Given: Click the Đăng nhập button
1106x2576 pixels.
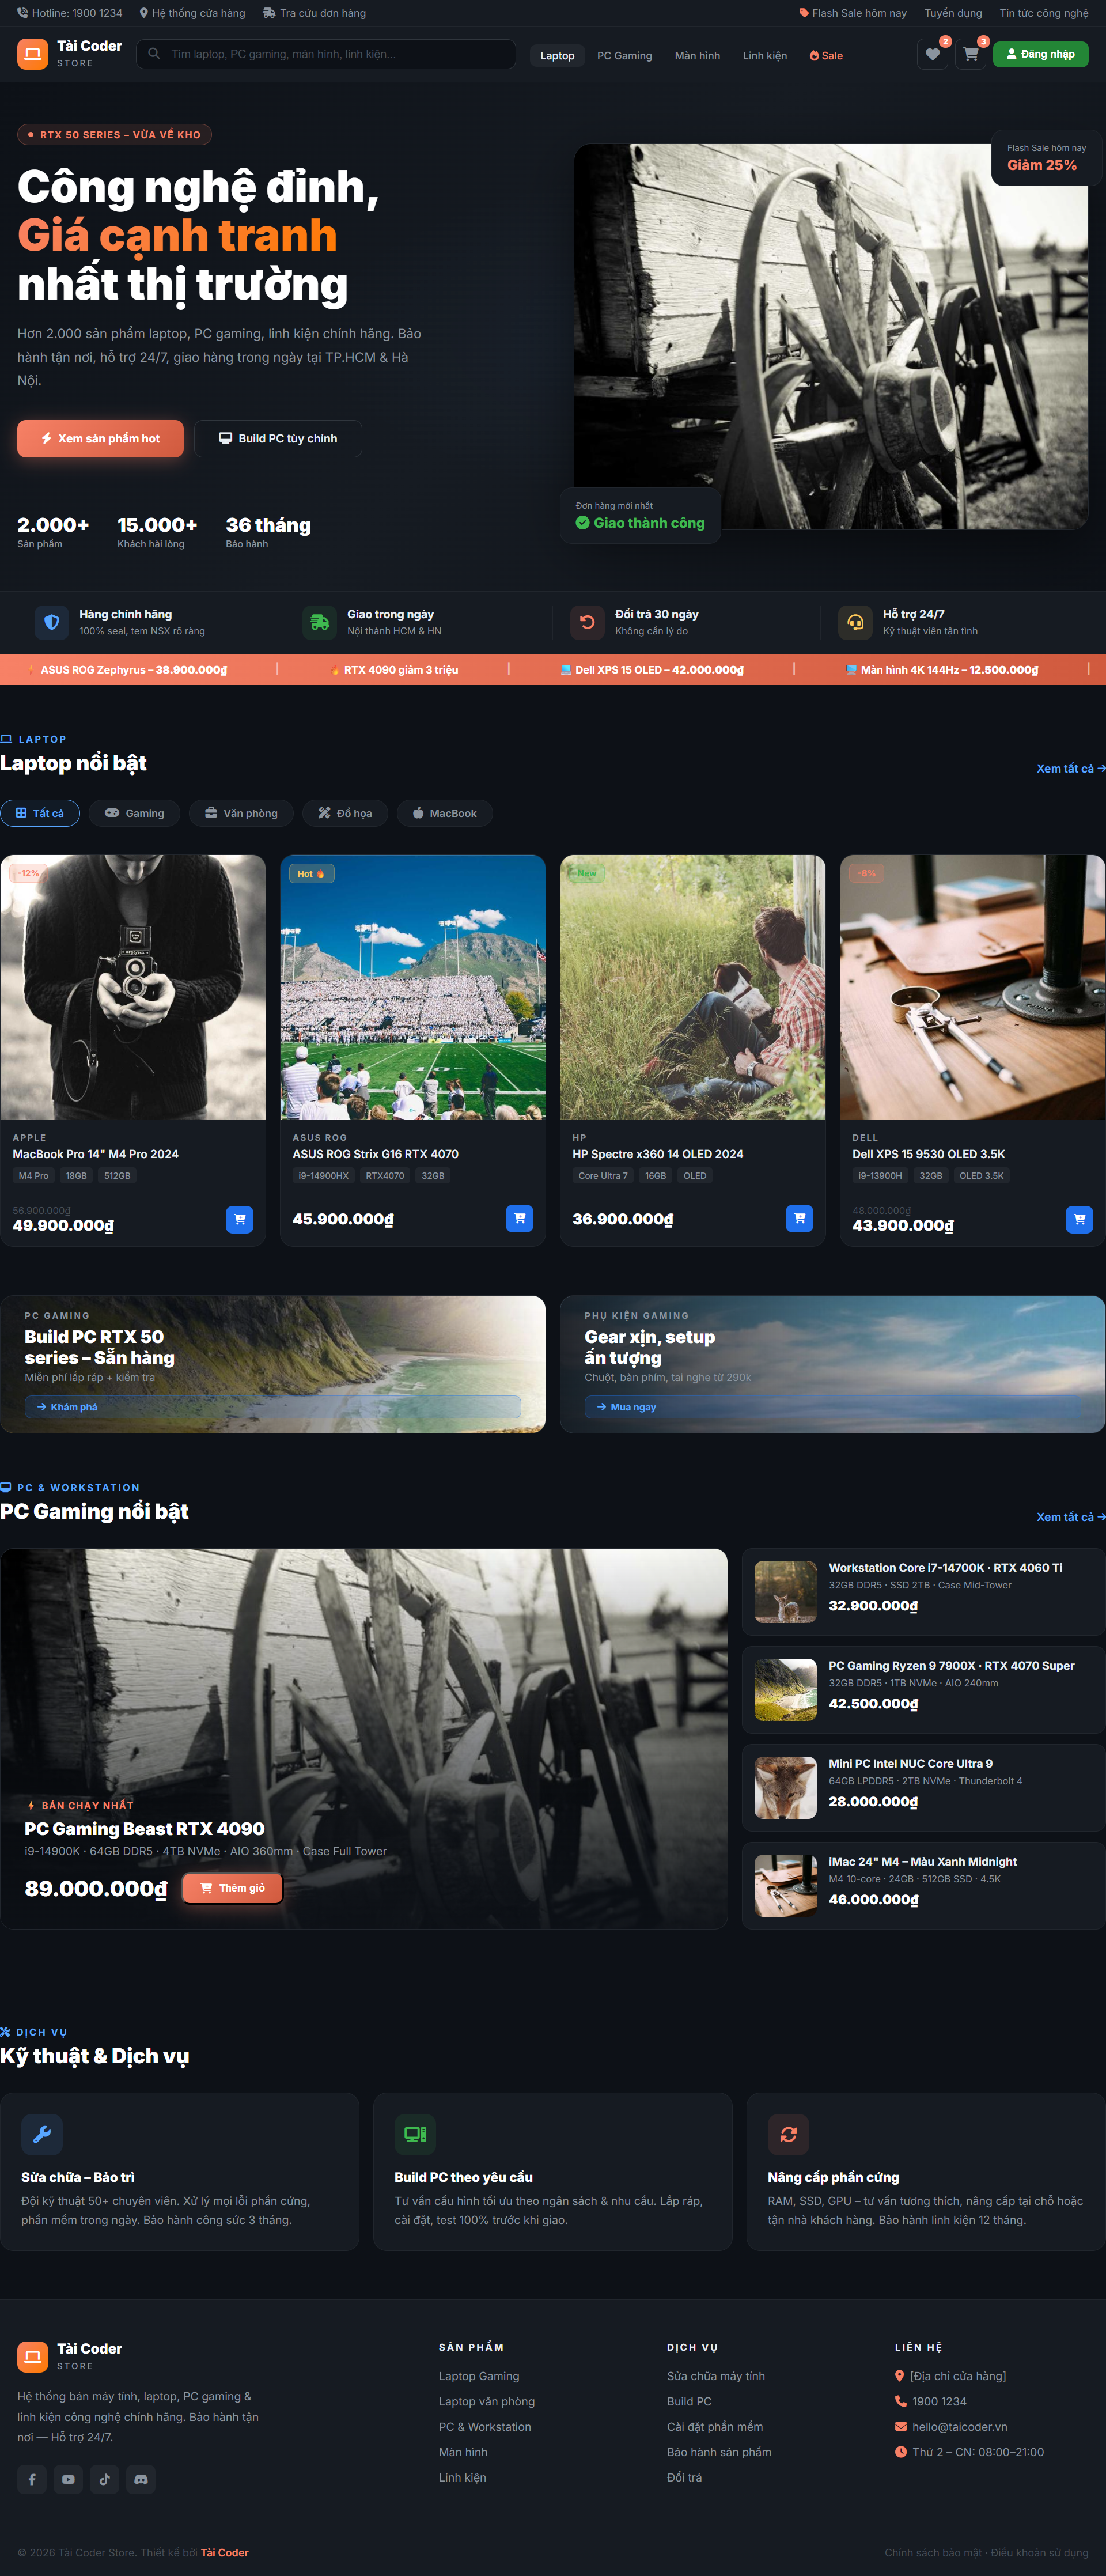Looking at the screenshot, I should [1040, 54].
